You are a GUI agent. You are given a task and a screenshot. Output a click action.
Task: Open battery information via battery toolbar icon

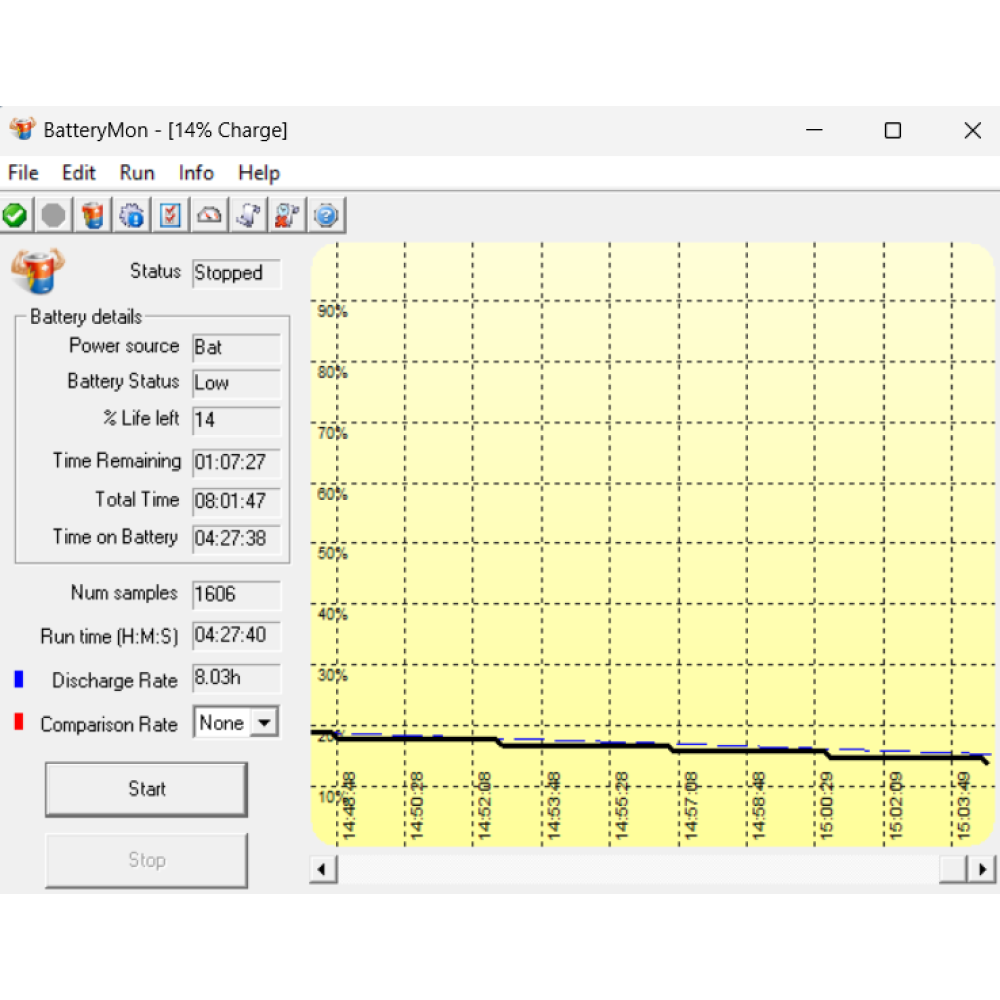93,215
